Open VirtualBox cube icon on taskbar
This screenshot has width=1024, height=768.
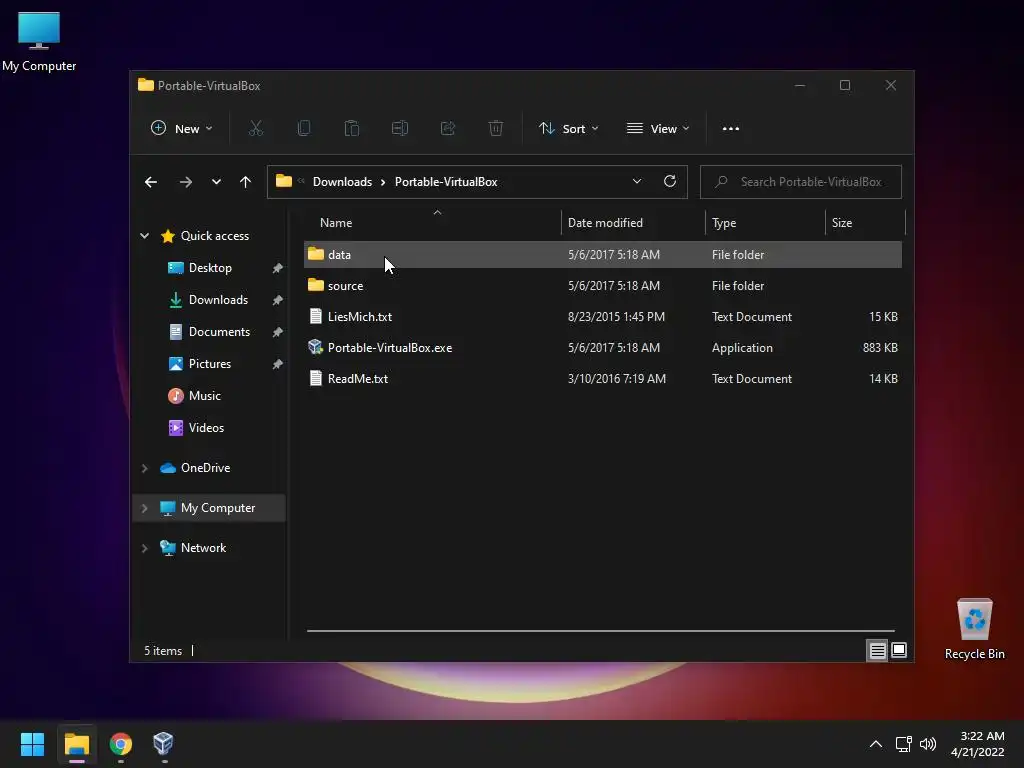click(x=163, y=744)
